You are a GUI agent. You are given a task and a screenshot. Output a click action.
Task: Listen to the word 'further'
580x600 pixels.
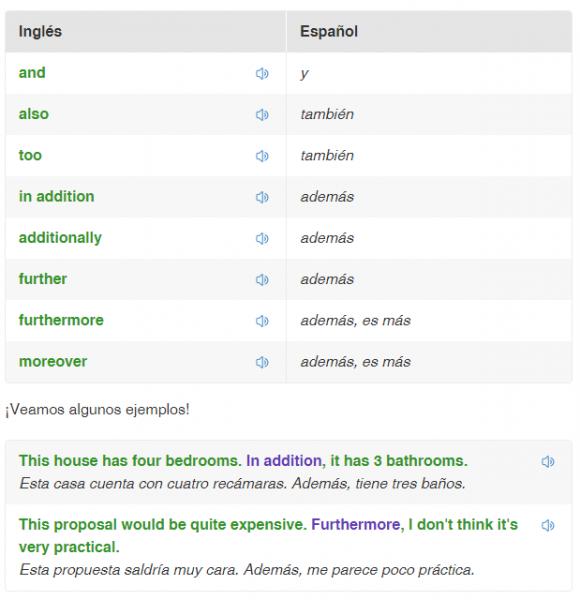(262, 280)
